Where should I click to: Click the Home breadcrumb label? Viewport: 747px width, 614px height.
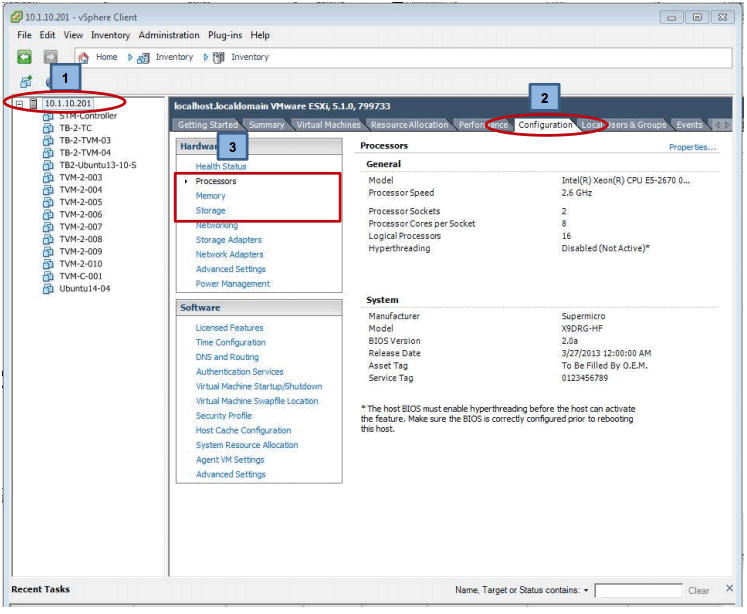(106, 57)
